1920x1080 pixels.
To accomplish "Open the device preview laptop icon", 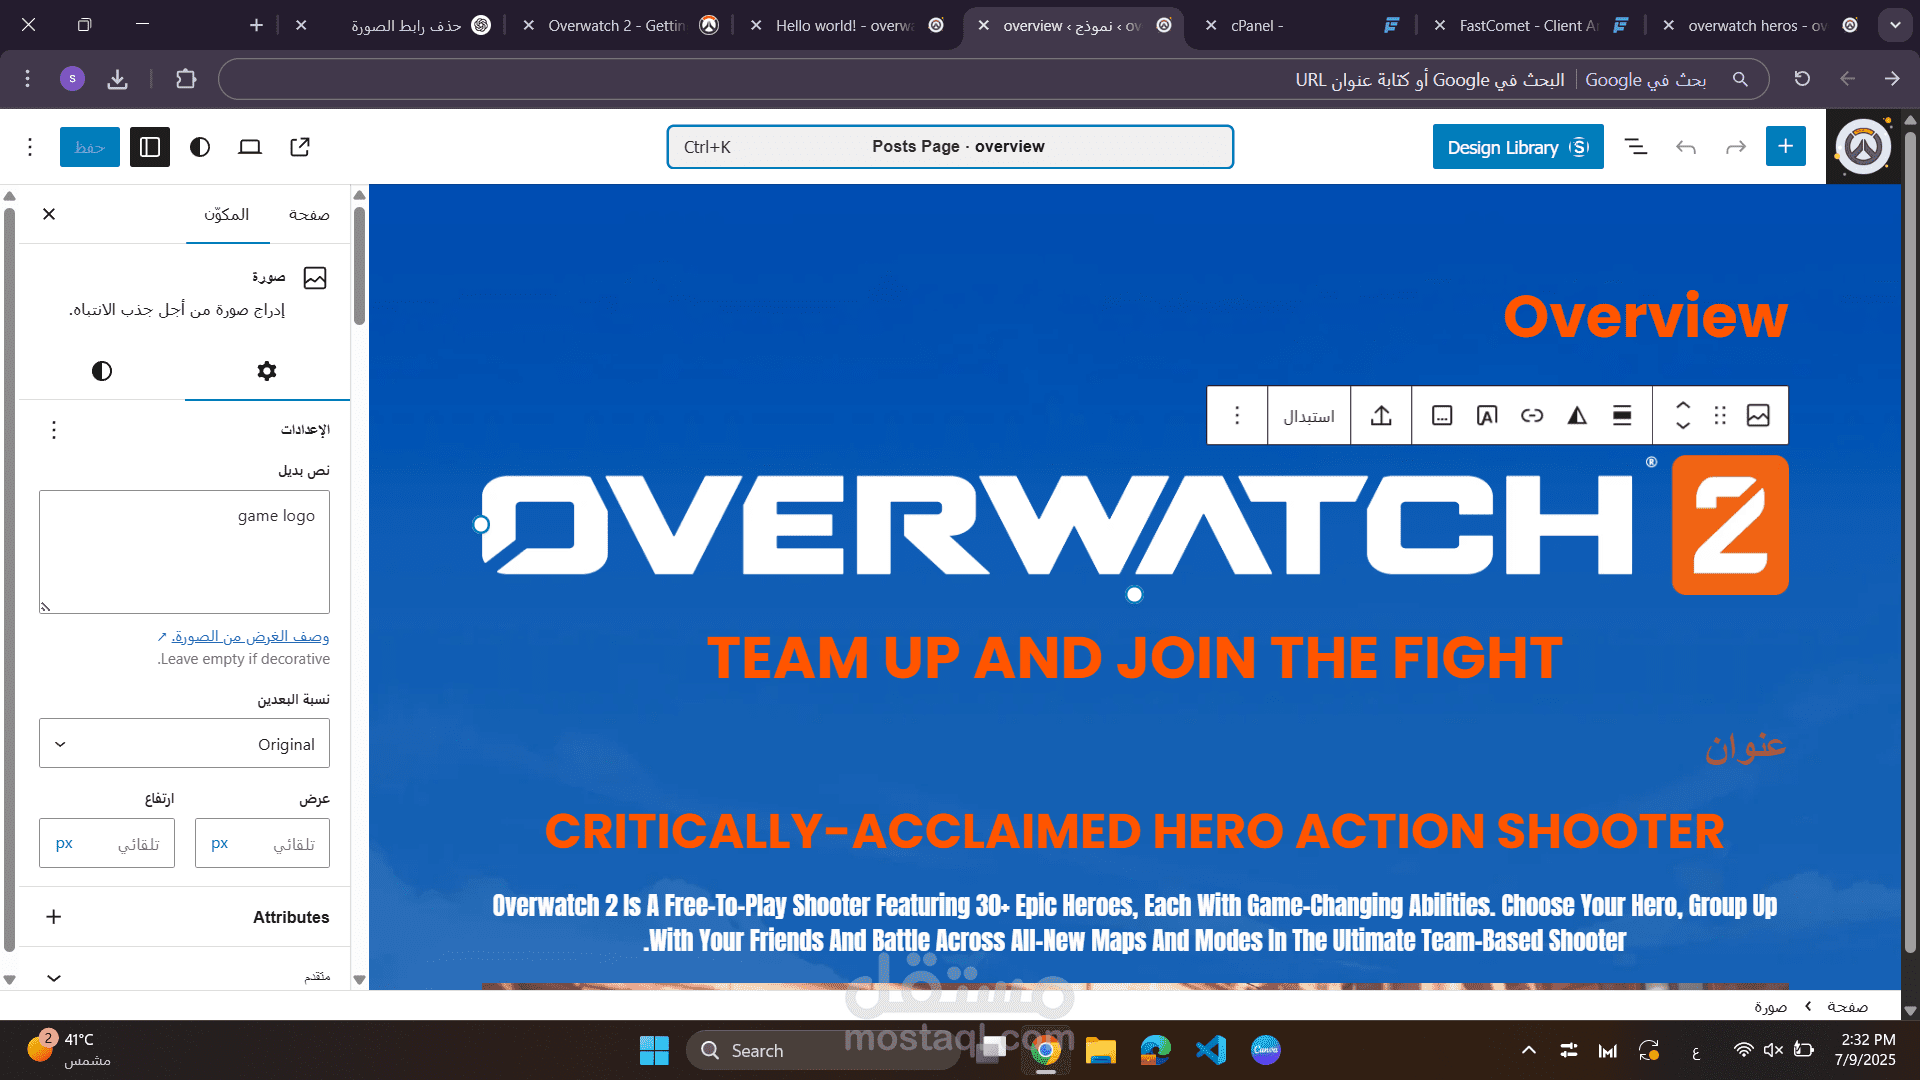I will (250, 147).
